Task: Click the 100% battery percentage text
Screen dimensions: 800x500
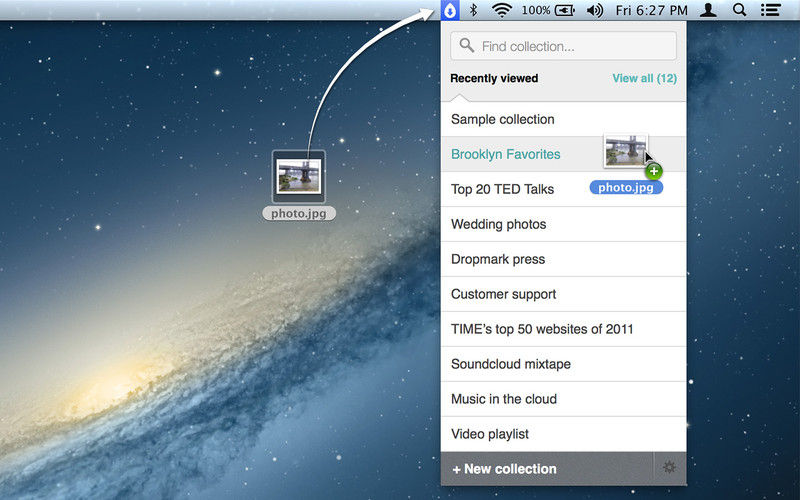Action: (536, 10)
